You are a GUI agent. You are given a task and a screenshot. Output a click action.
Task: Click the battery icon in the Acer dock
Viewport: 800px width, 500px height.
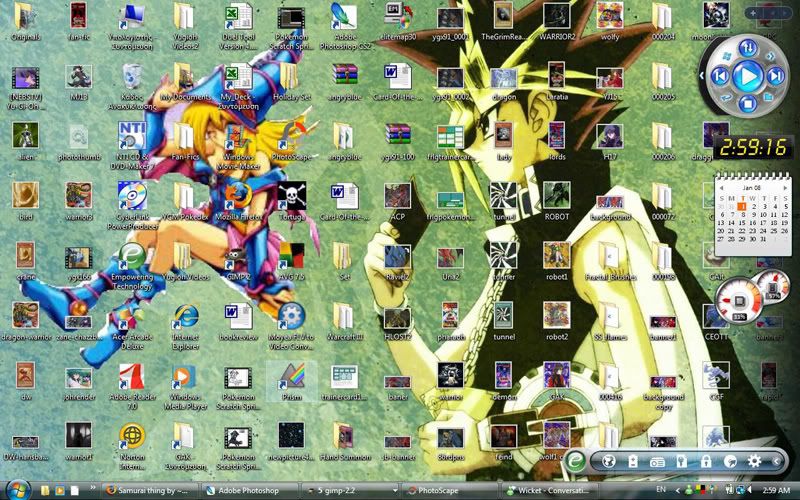(x=633, y=462)
